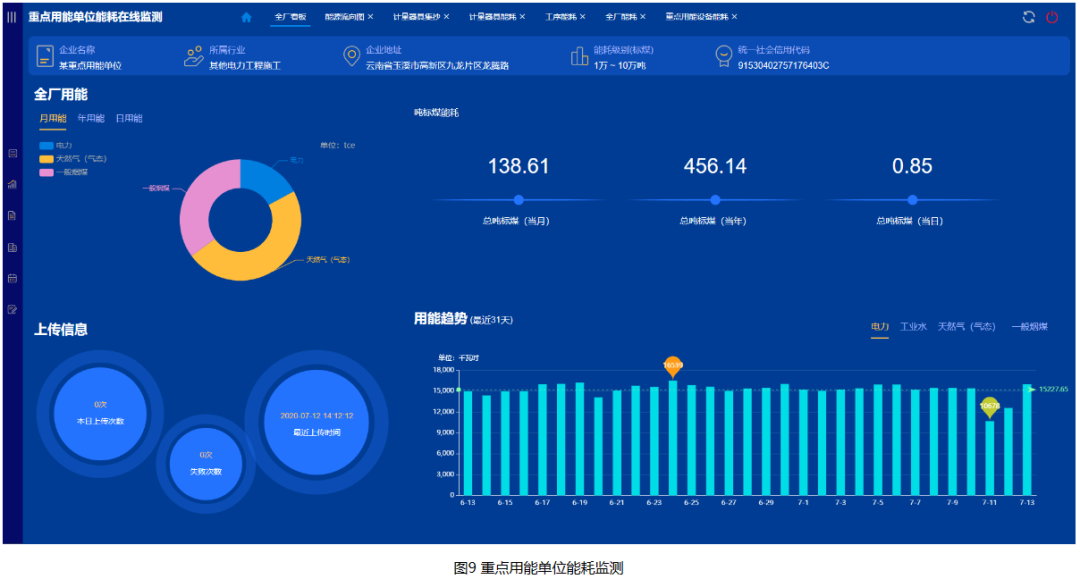The image size is (1080, 579).
Task: Click the bar for 7-13
Action: (x=1027, y=440)
